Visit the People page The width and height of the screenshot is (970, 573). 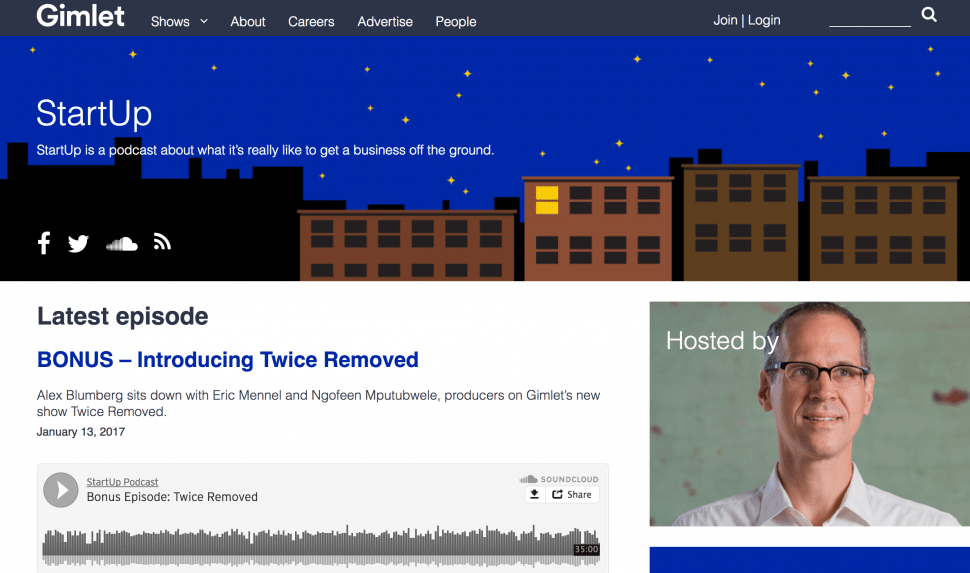coord(456,22)
